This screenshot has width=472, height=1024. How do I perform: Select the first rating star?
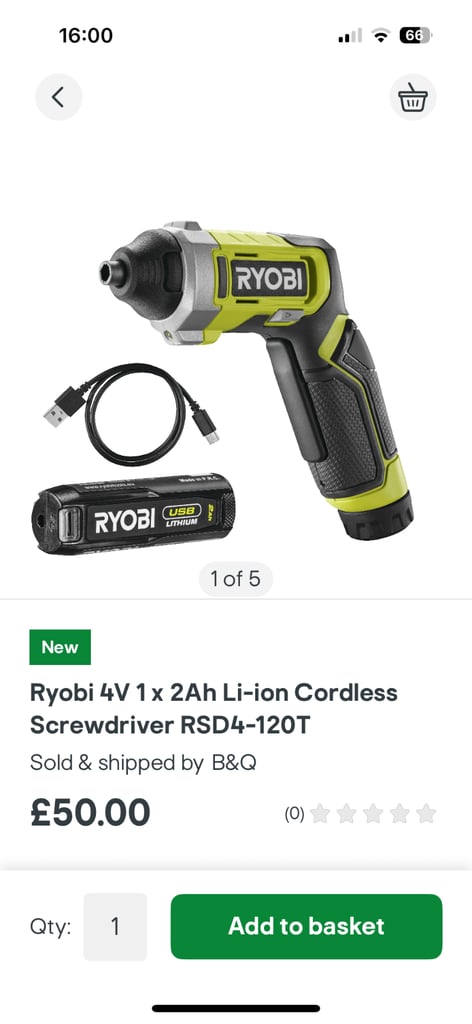(319, 813)
